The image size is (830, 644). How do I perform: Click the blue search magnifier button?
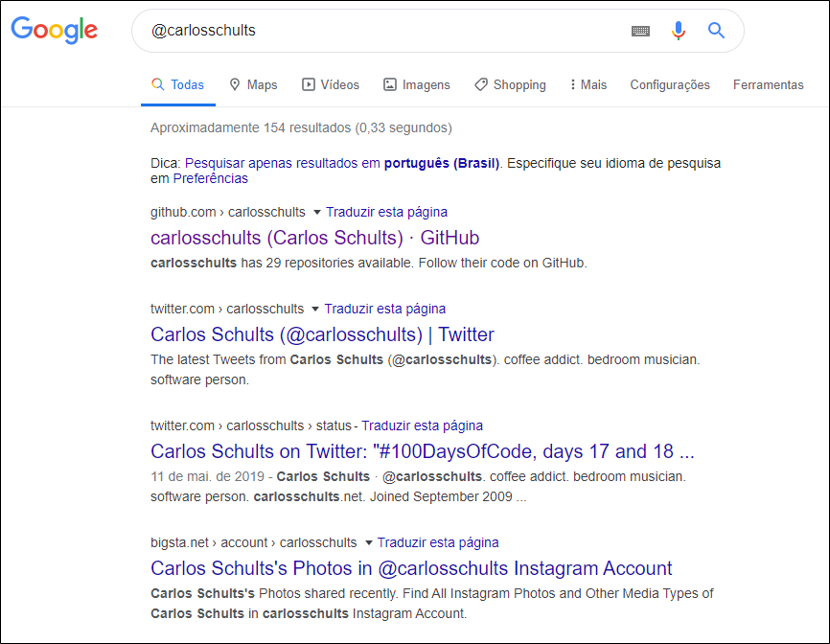pos(716,31)
